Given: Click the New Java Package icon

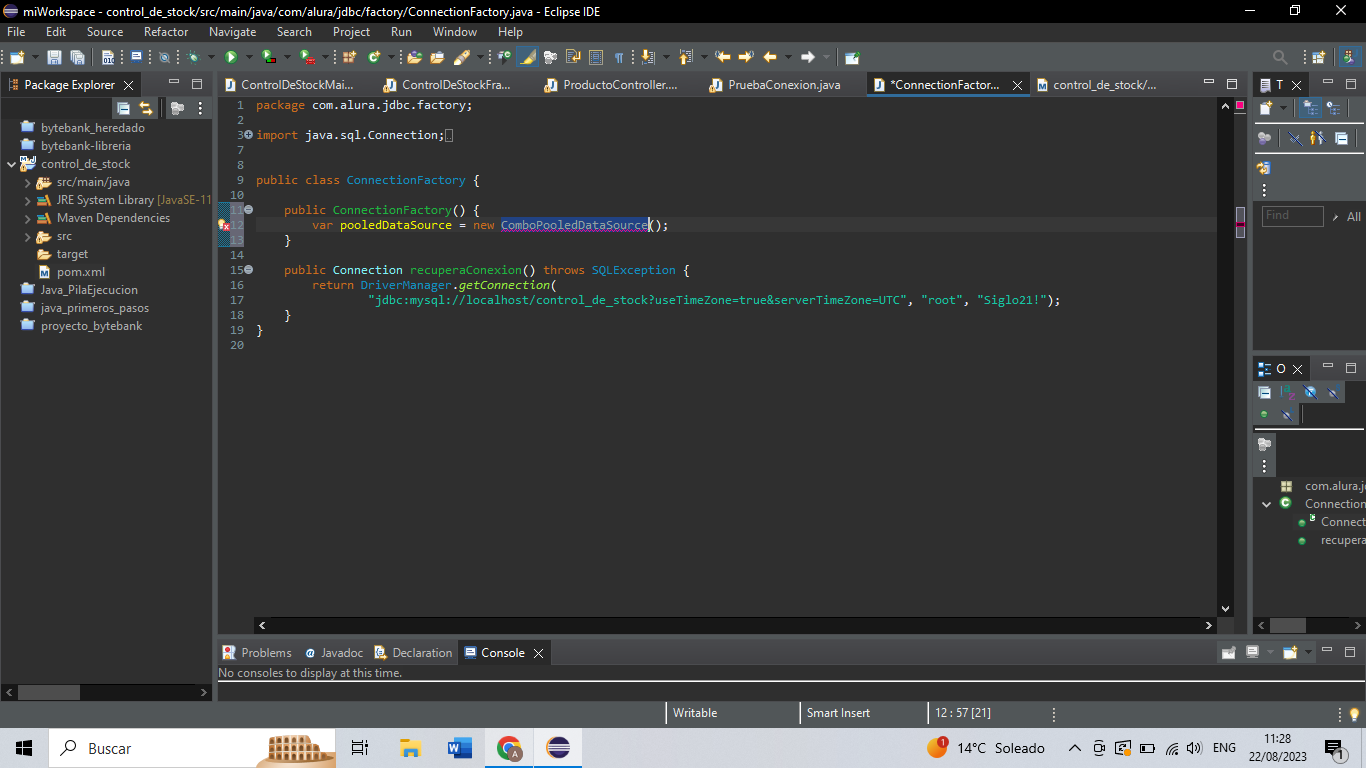Looking at the screenshot, I should pos(349,57).
